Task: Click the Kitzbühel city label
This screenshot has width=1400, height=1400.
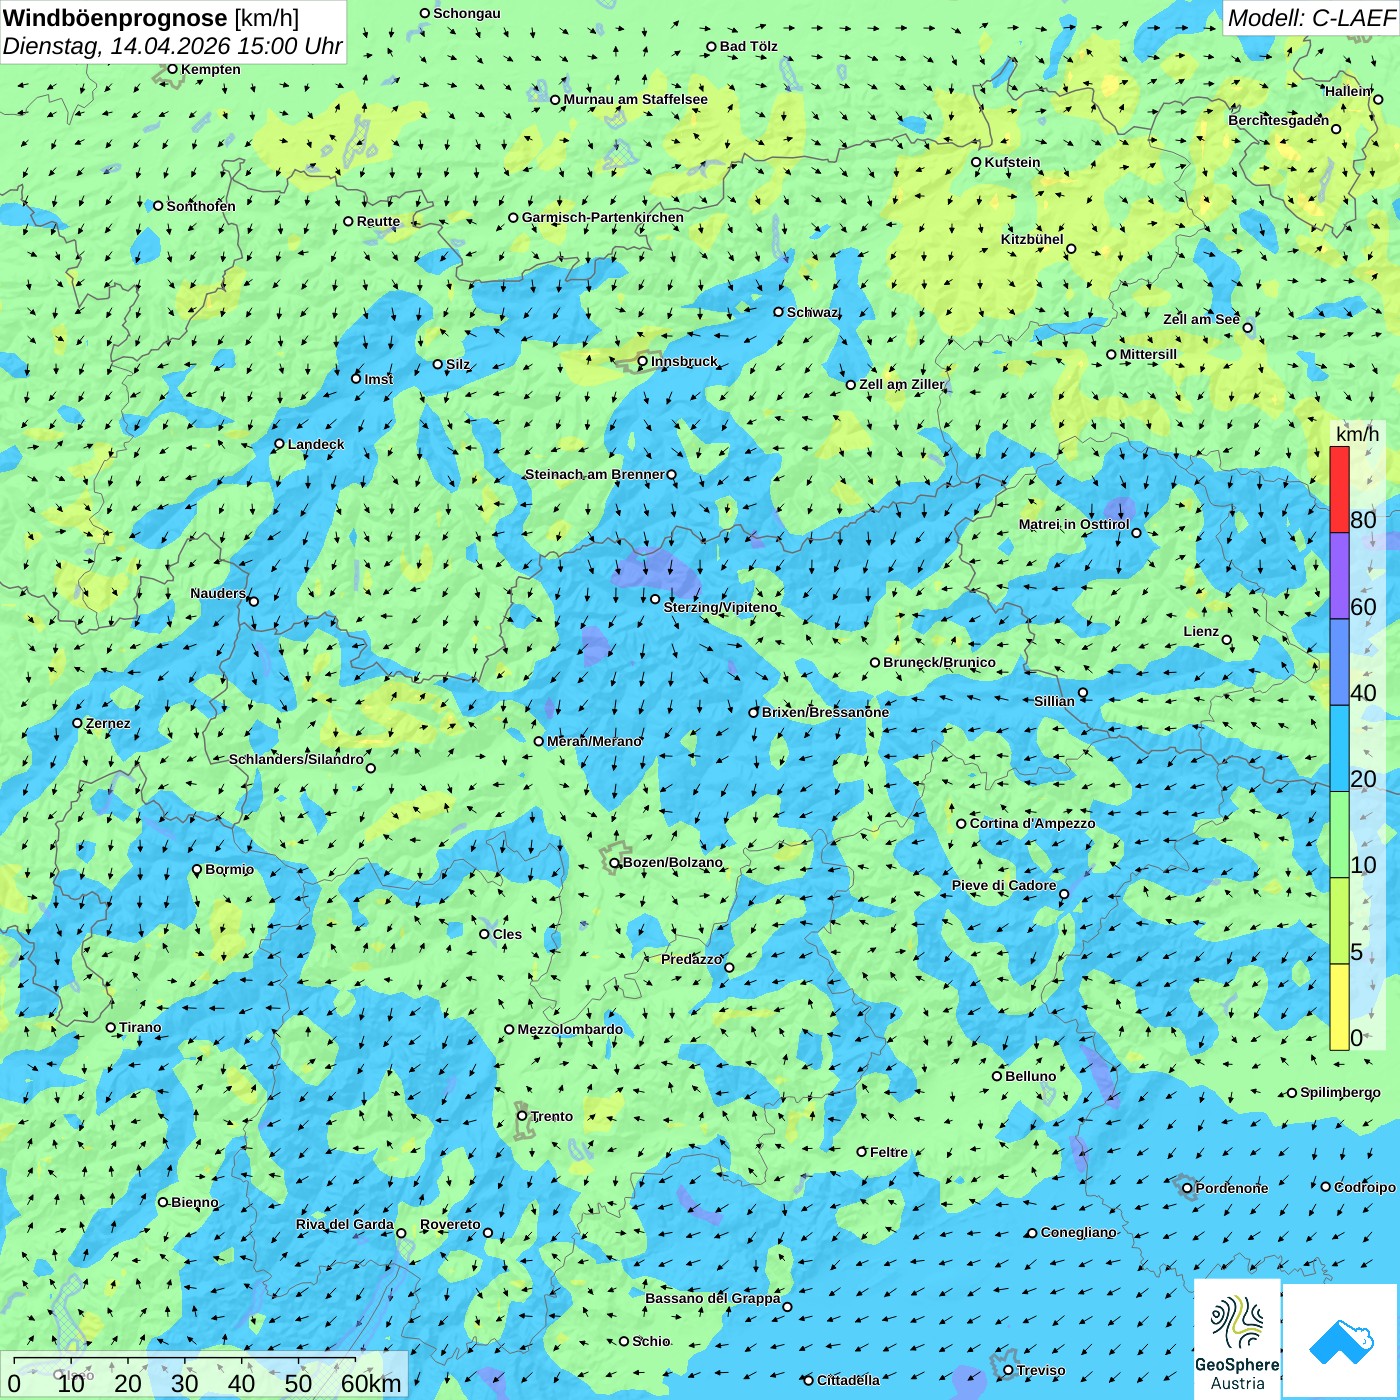Action: [1032, 239]
